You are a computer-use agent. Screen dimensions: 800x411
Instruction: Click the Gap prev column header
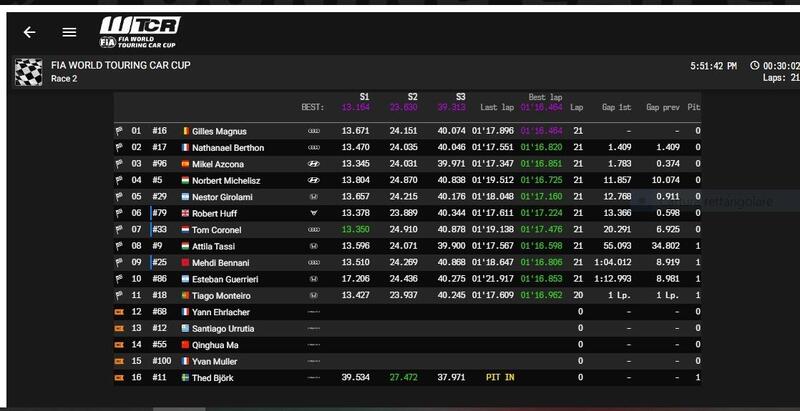[663, 107]
